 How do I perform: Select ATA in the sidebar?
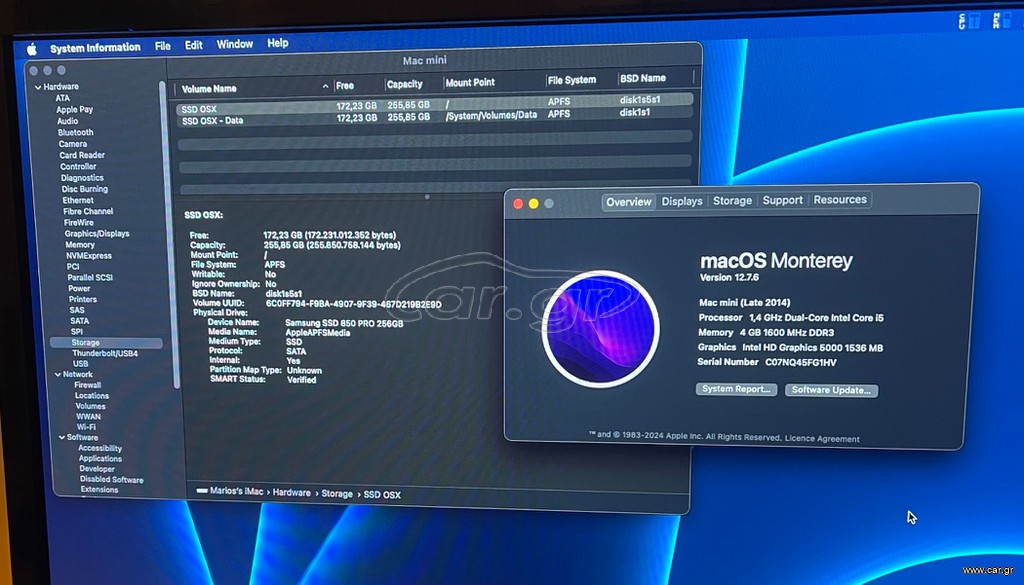click(63, 98)
